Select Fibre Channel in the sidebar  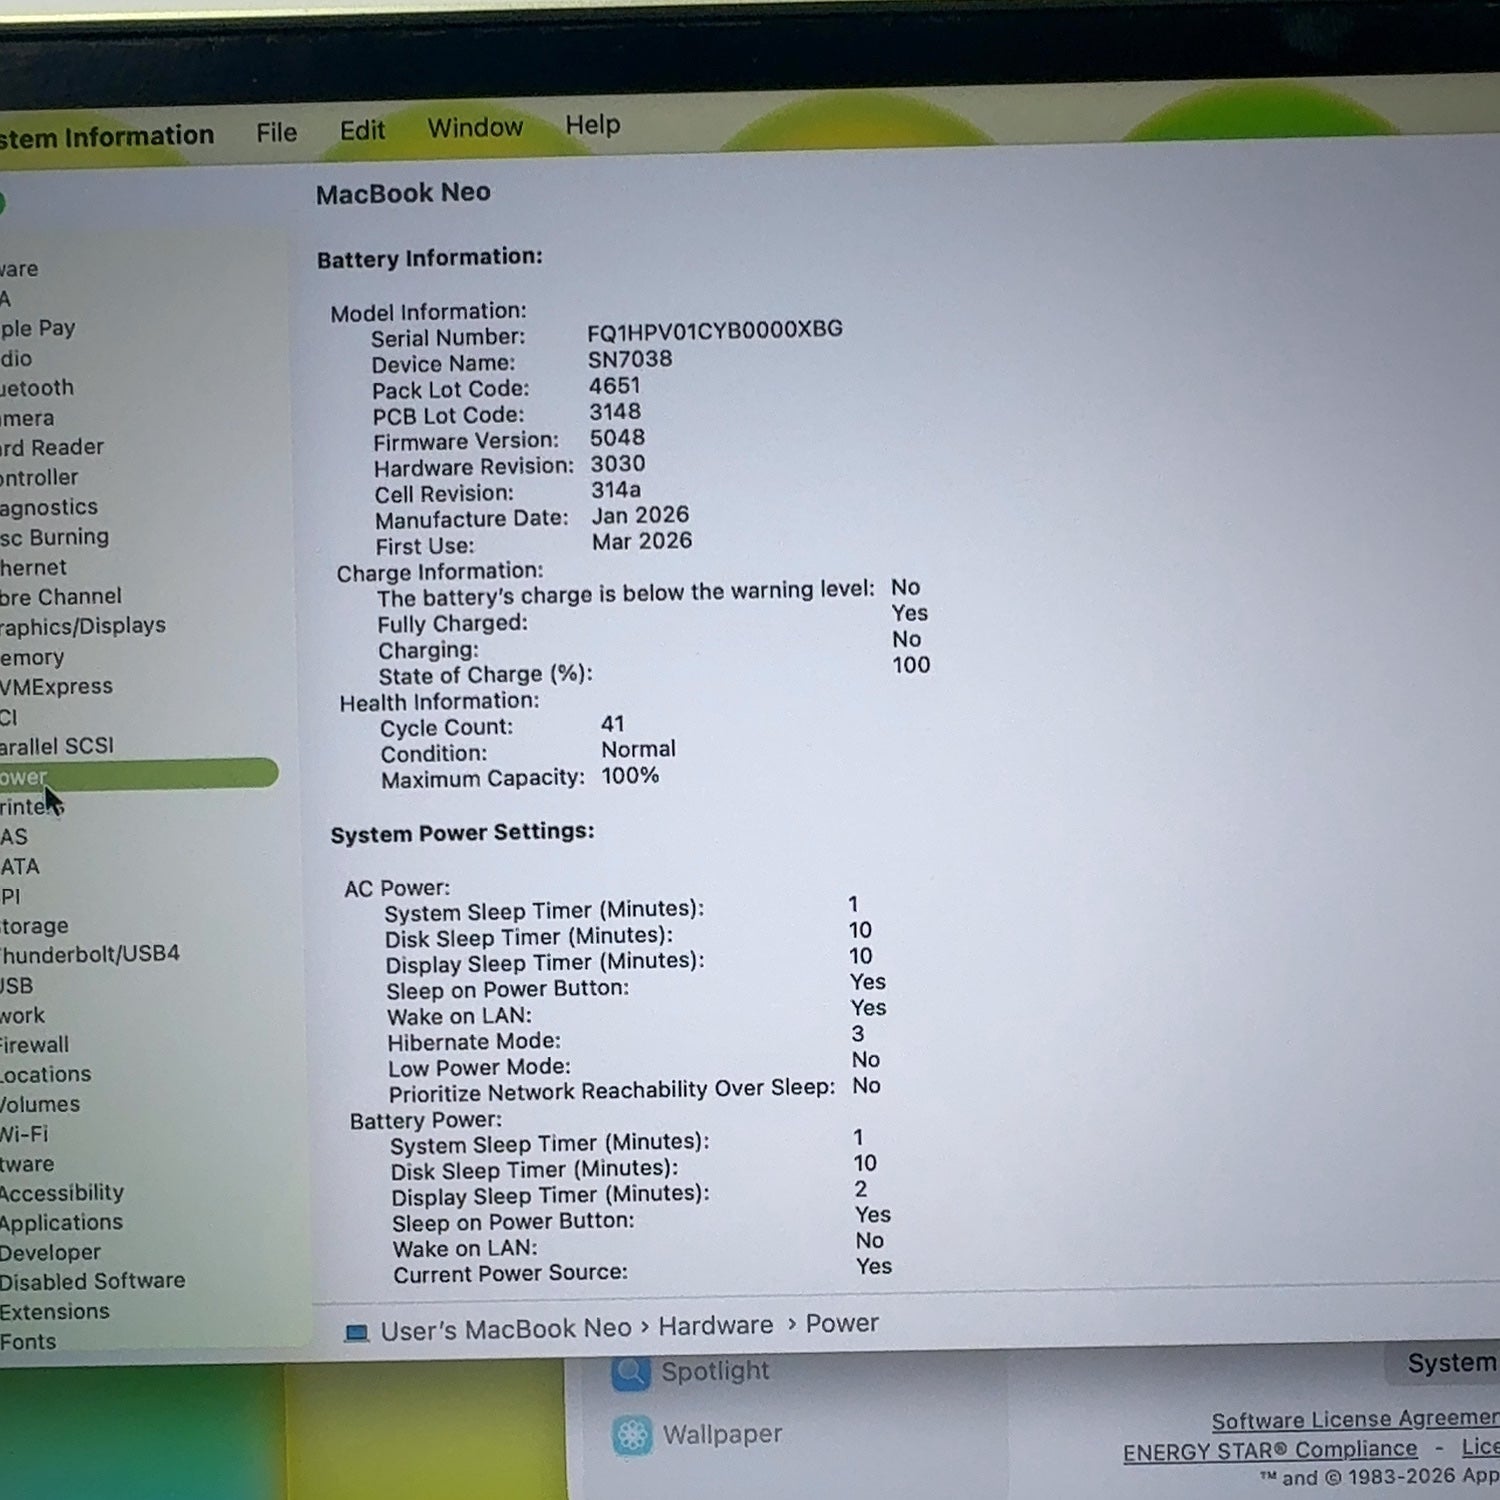click(61, 597)
